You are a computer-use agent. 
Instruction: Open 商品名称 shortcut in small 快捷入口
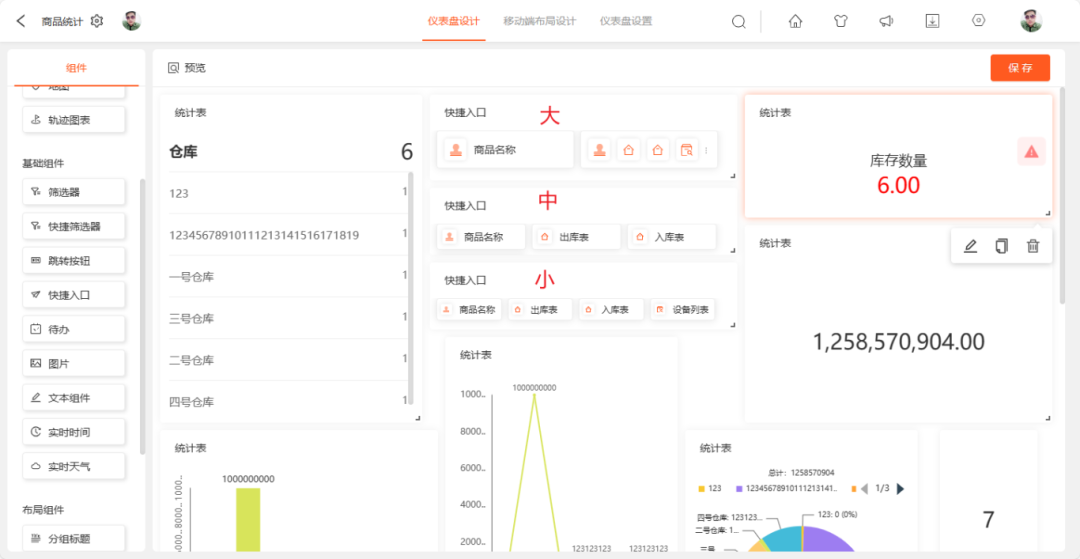(470, 310)
